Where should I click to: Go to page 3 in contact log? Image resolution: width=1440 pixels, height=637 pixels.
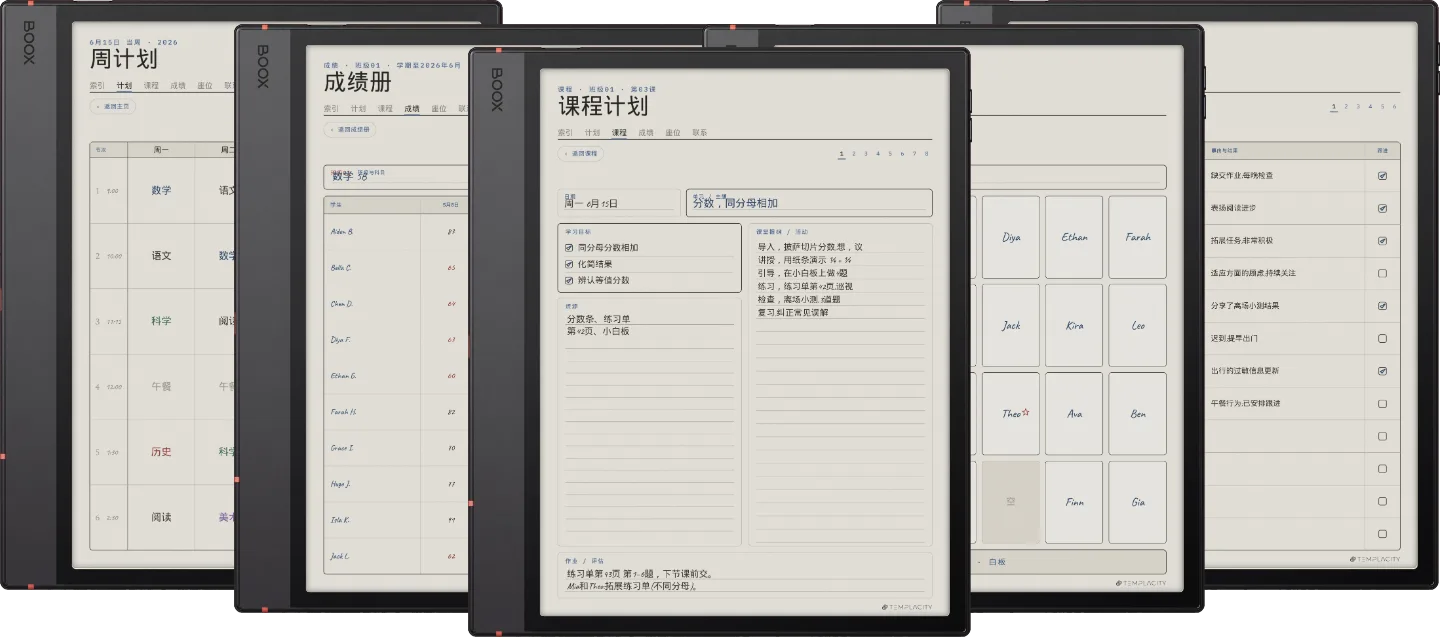coord(1358,106)
